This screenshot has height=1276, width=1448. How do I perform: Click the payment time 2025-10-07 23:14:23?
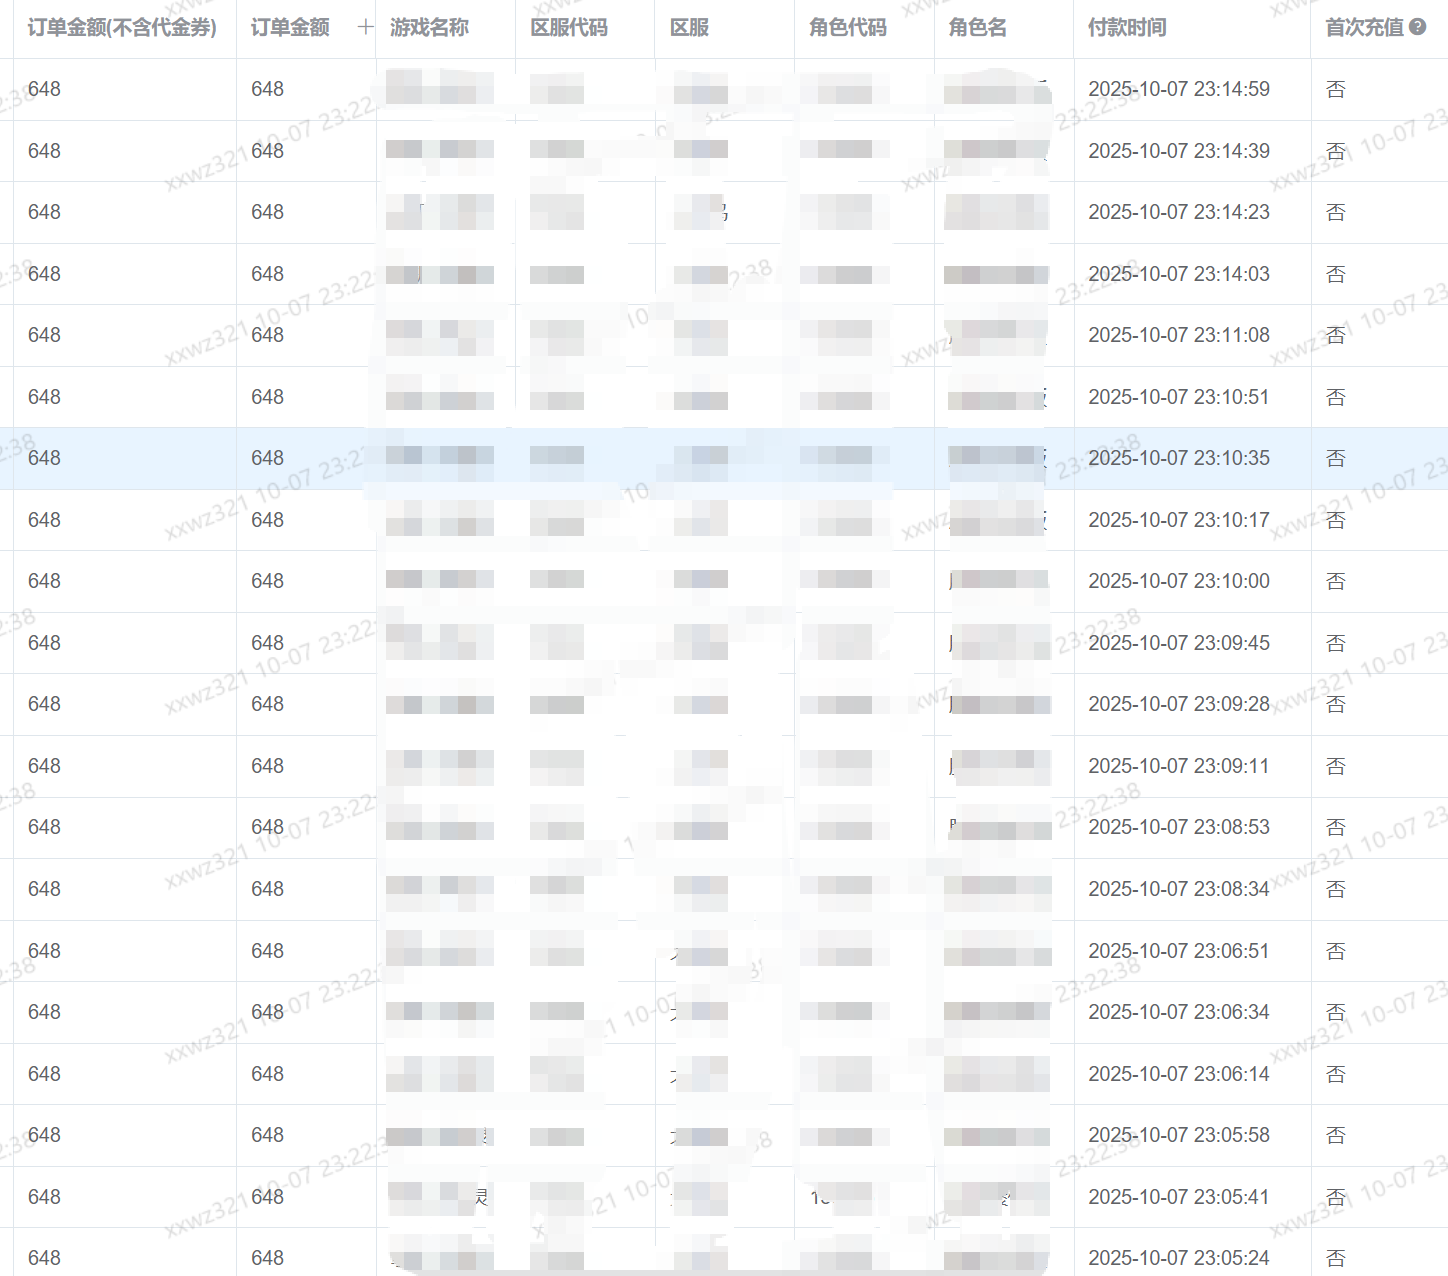coord(1178,212)
